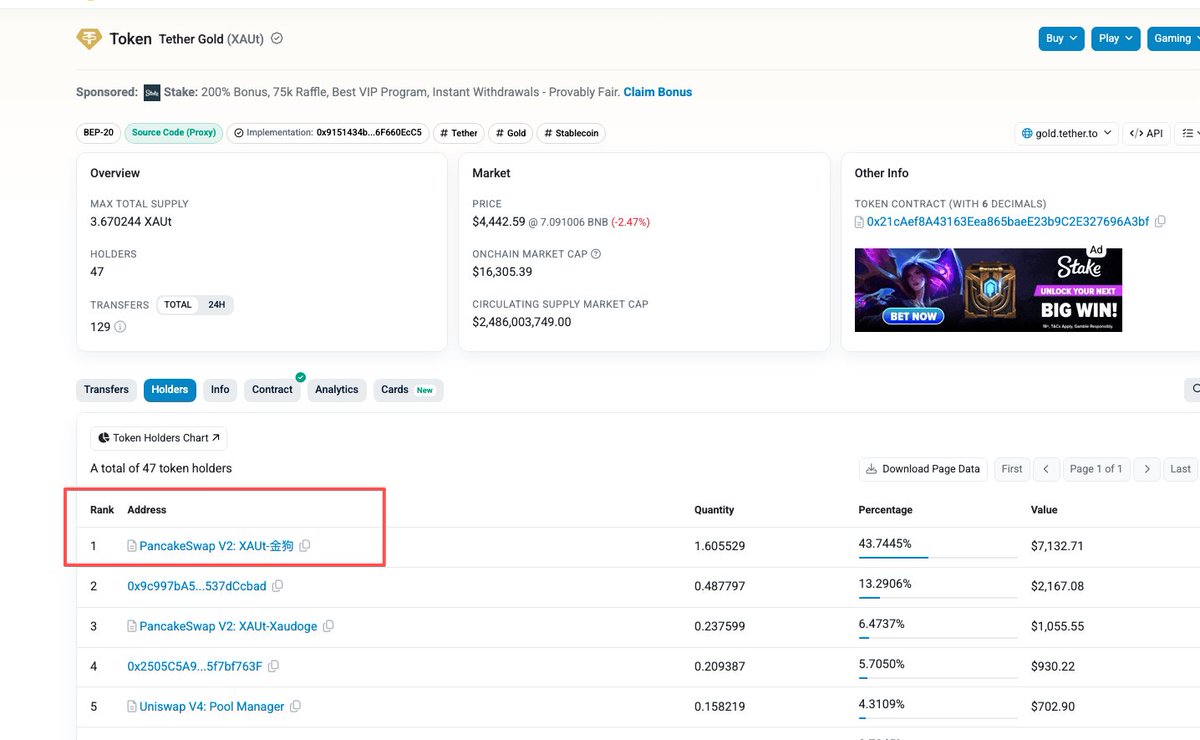Click the contract file icon beside XAUt-金狗
The image size is (1200, 740).
point(132,546)
